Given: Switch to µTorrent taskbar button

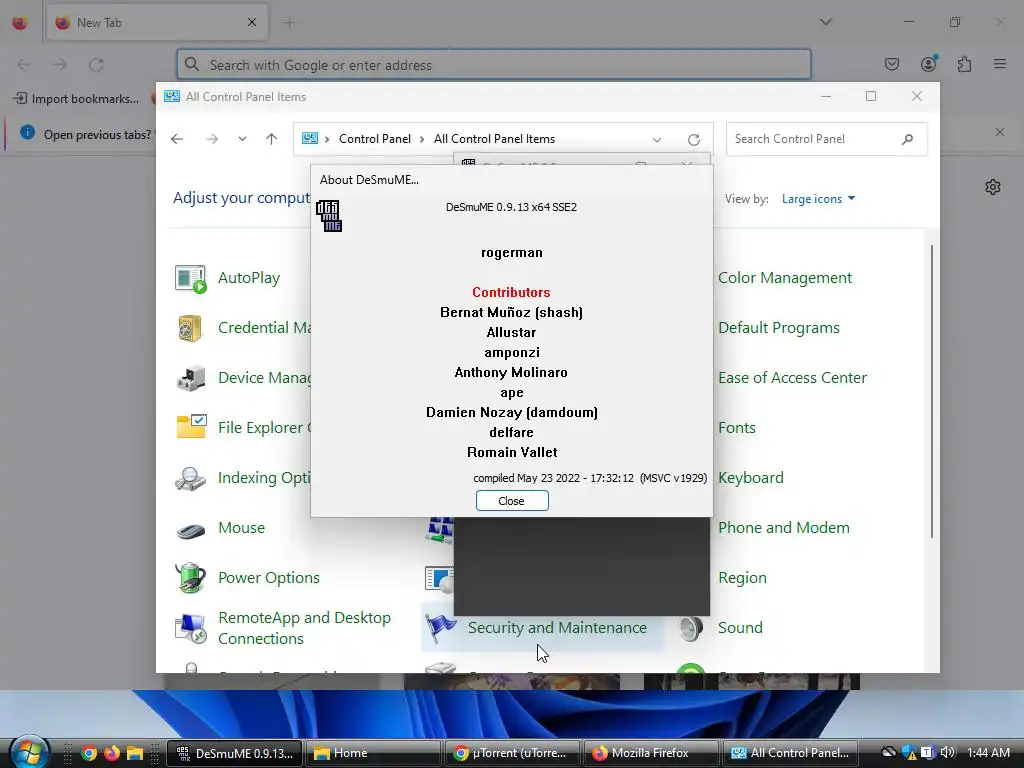Looking at the screenshot, I should point(512,754).
